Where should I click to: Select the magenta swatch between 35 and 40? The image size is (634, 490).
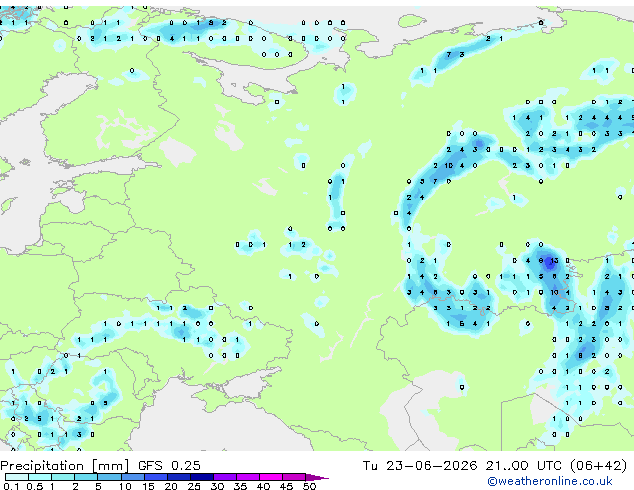click(x=247, y=477)
